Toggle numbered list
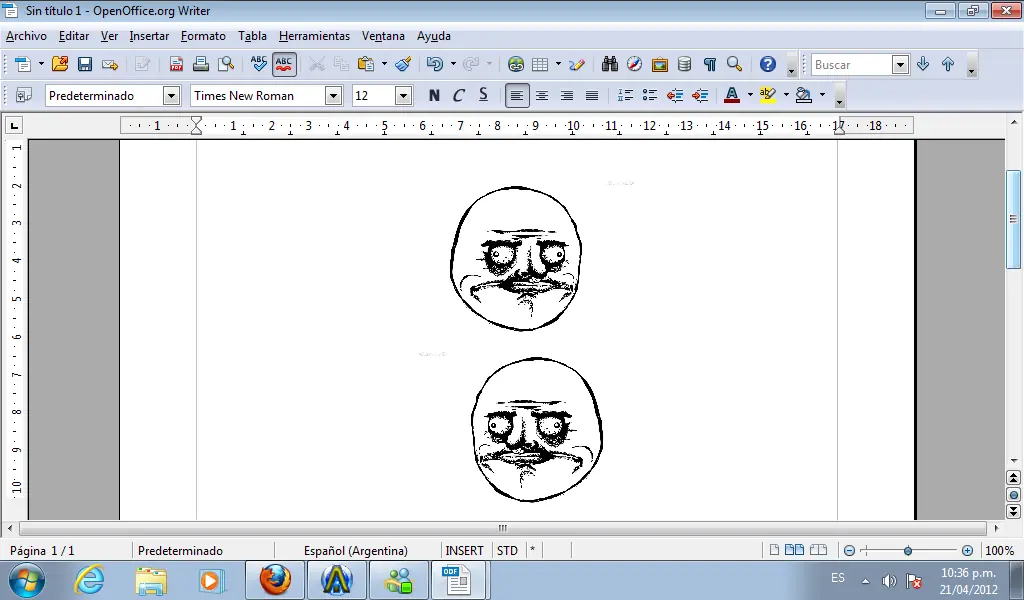1024x600 pixels. (625, 95)
